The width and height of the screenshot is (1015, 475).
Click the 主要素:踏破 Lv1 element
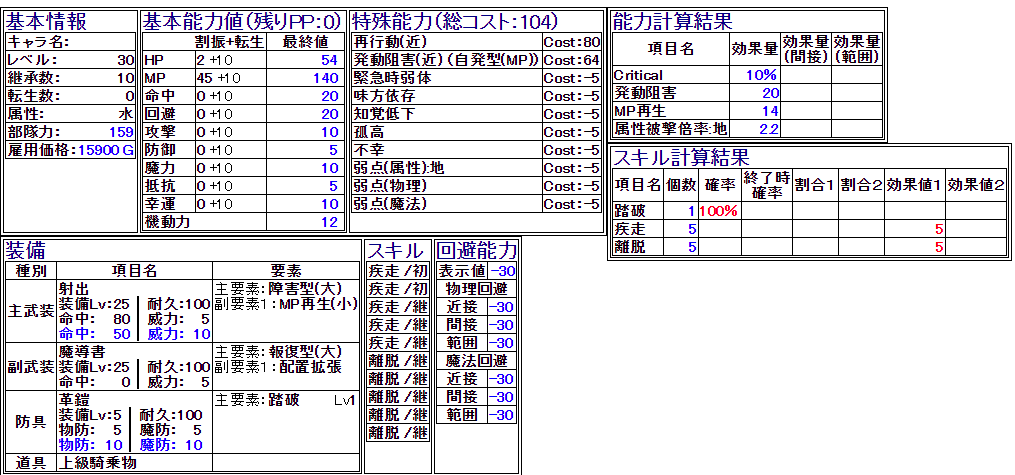(285, 399)
